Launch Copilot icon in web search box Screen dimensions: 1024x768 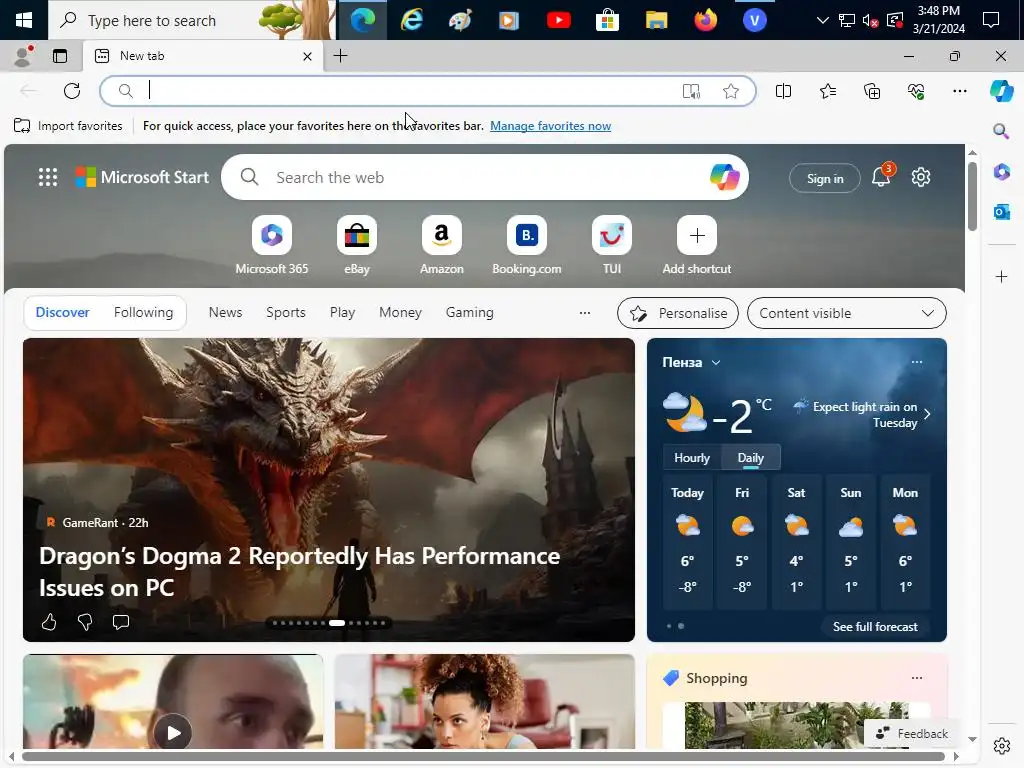click(x=724, y=177)
